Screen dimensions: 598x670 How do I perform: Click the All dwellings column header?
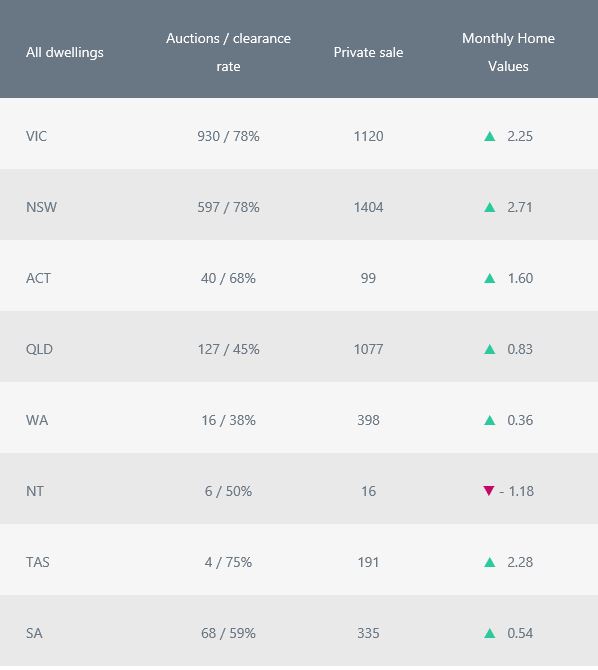pyautogui.click(x=65, y=52)
